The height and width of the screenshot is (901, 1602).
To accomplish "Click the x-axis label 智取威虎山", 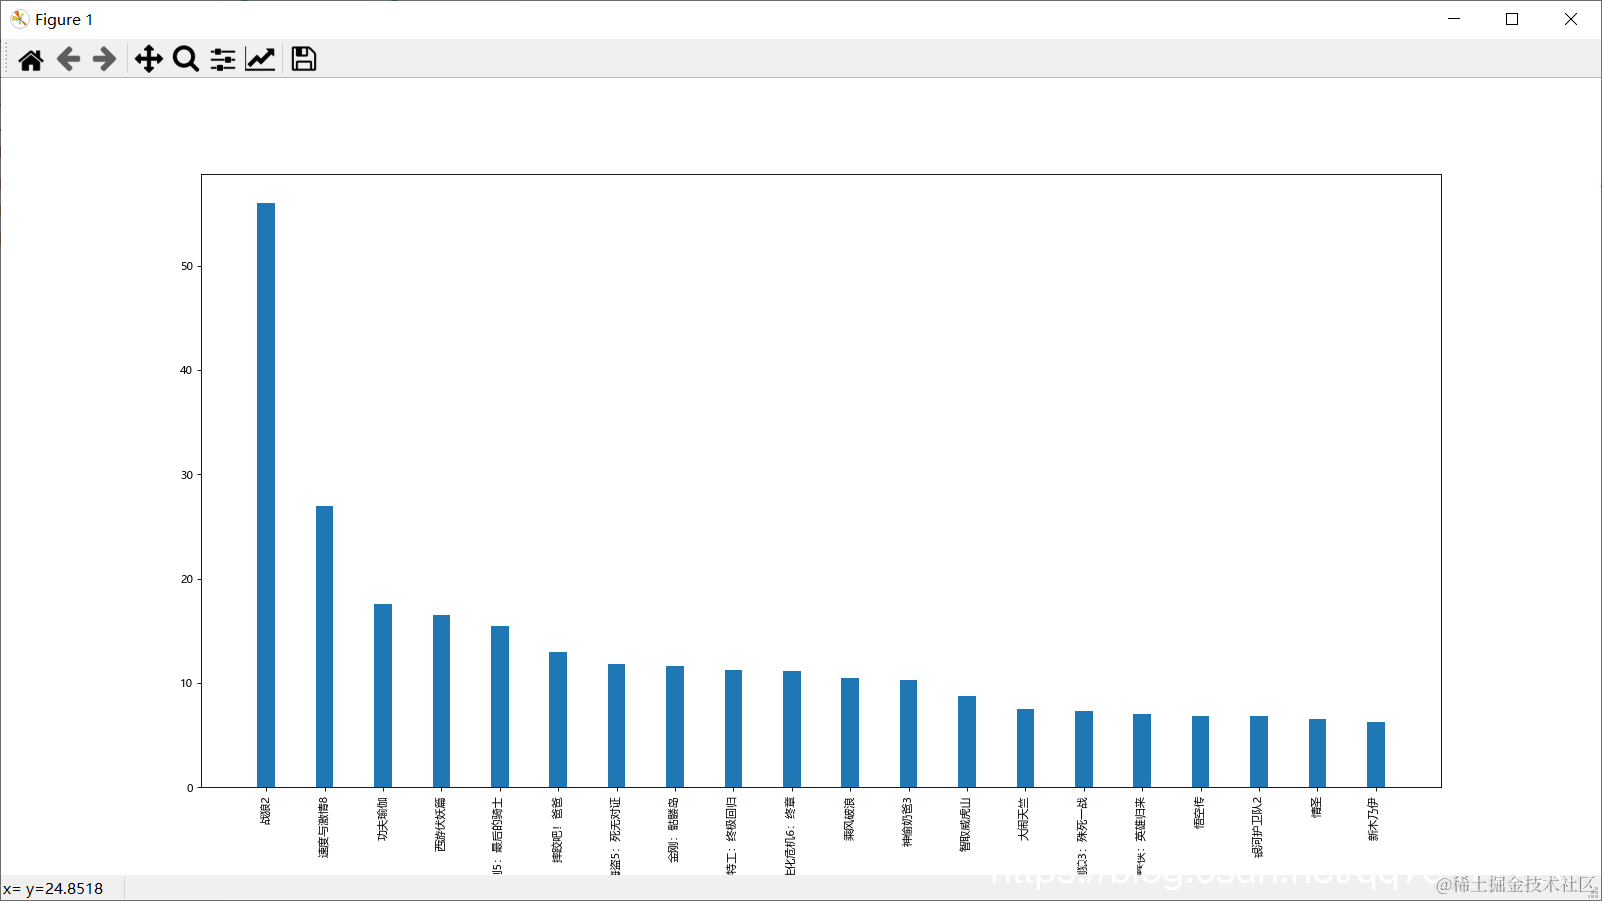I will point(966,824).
